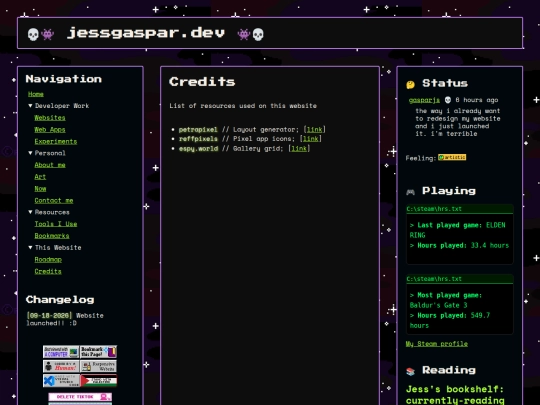Click the 'Human!' badge
The image size is (540, 405).
point(61,366)
